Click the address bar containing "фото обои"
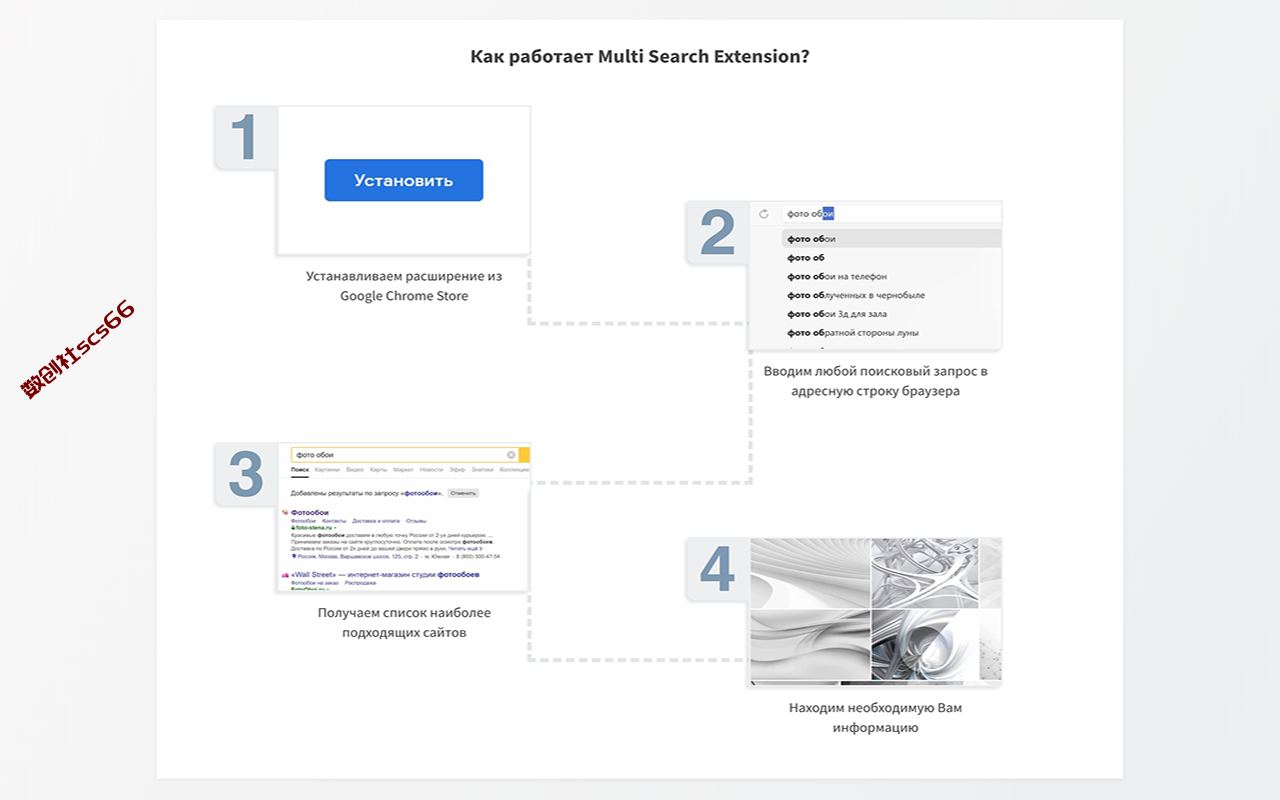 [x=891, y=213]
